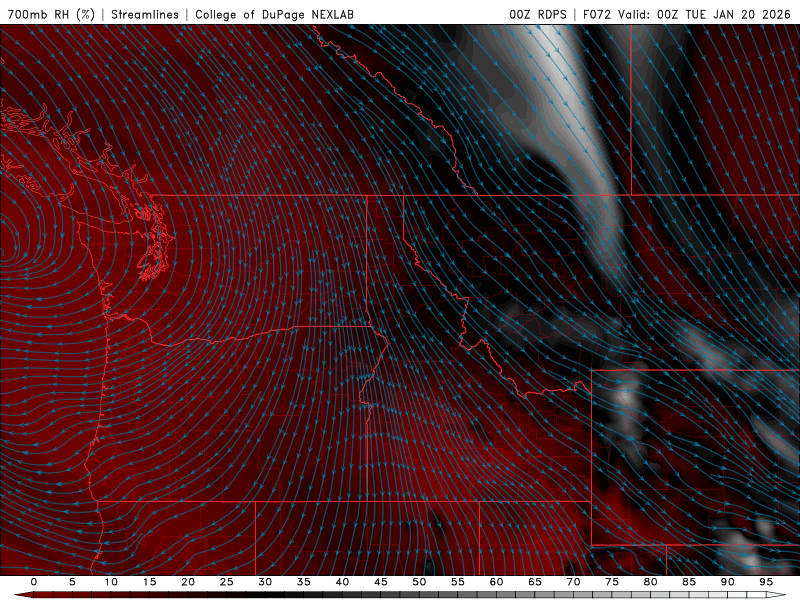Click the 'Streamlines' header label
Screen dimensions: 800x600
pos(145,14)
